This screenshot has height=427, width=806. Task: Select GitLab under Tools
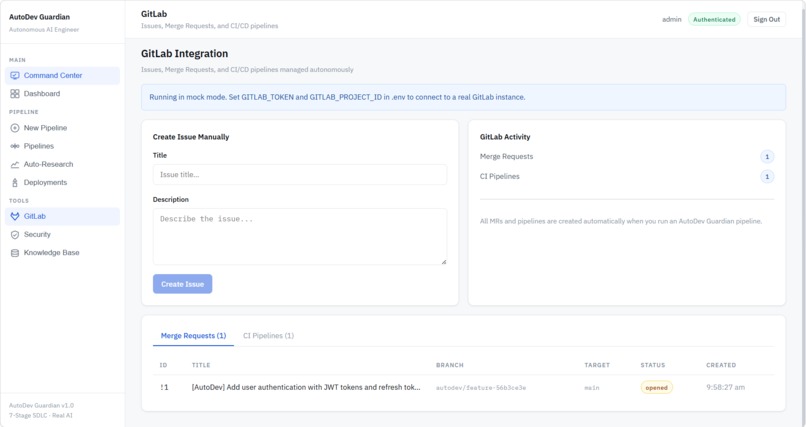point(62,216)
